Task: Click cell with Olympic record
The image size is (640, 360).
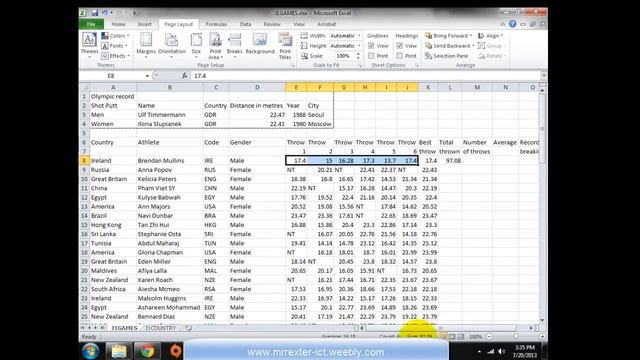Action: 113,97
